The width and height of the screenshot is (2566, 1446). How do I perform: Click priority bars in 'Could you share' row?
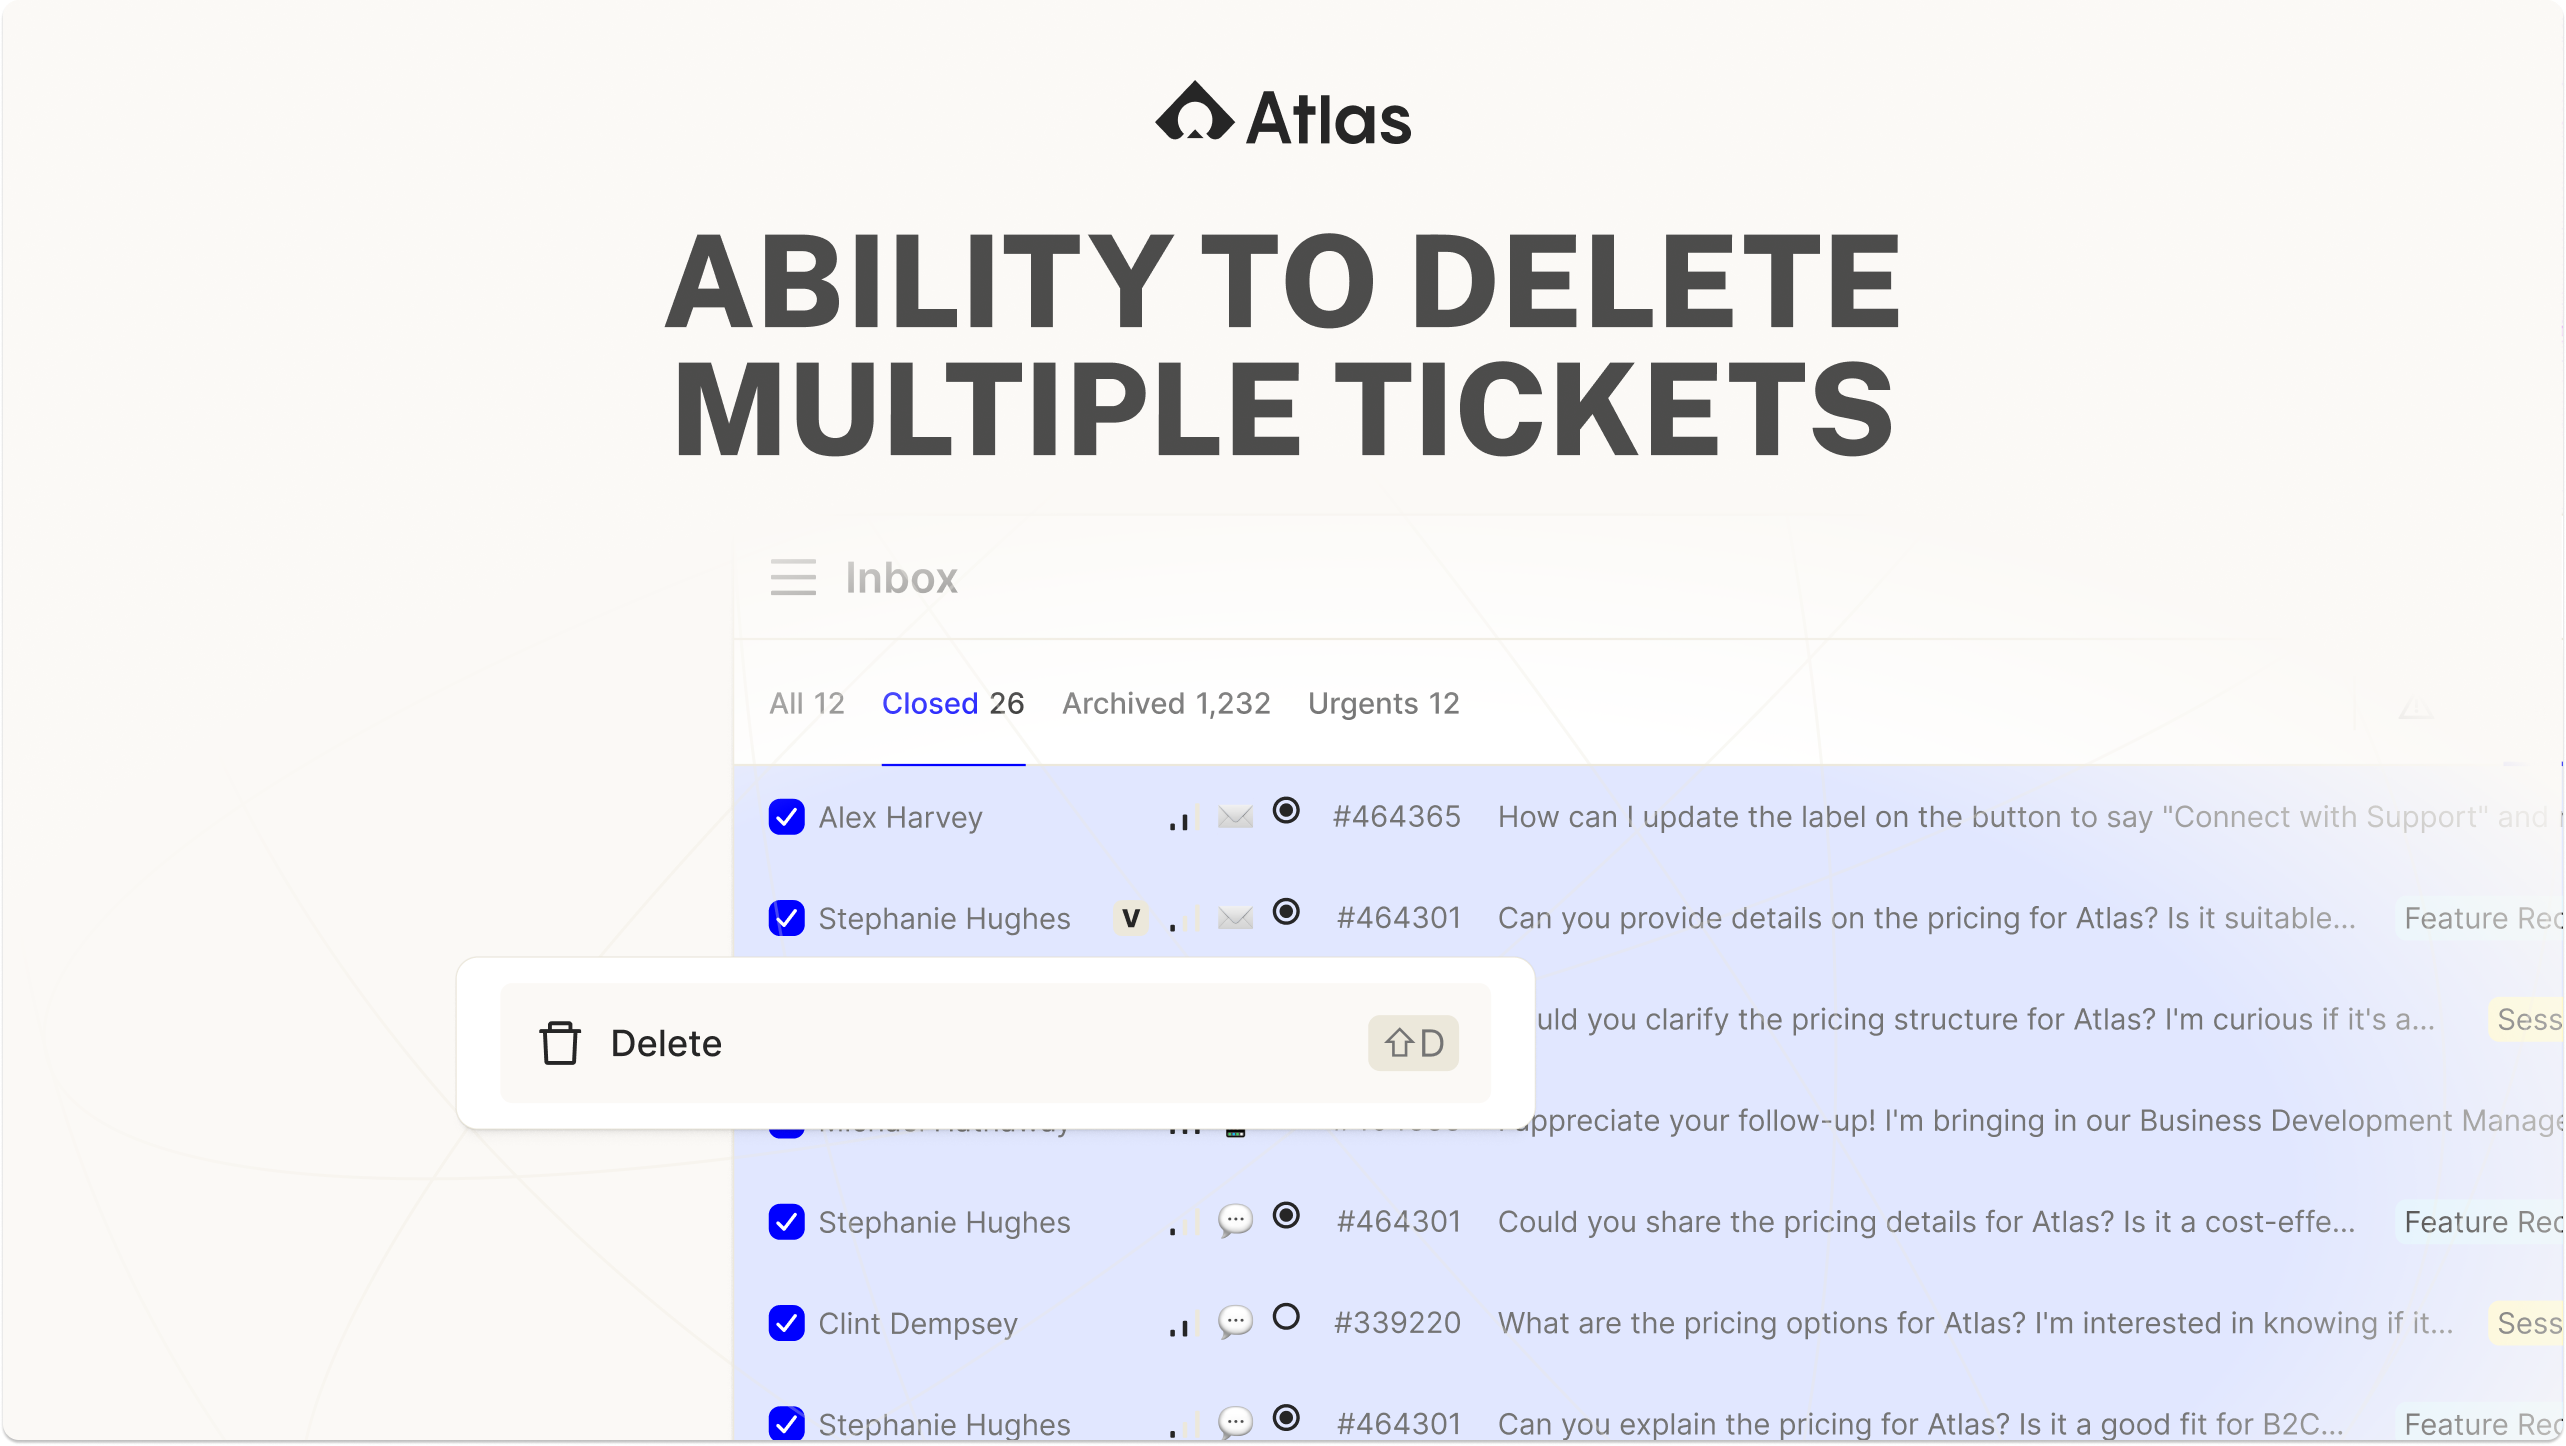(1183, 1225)
